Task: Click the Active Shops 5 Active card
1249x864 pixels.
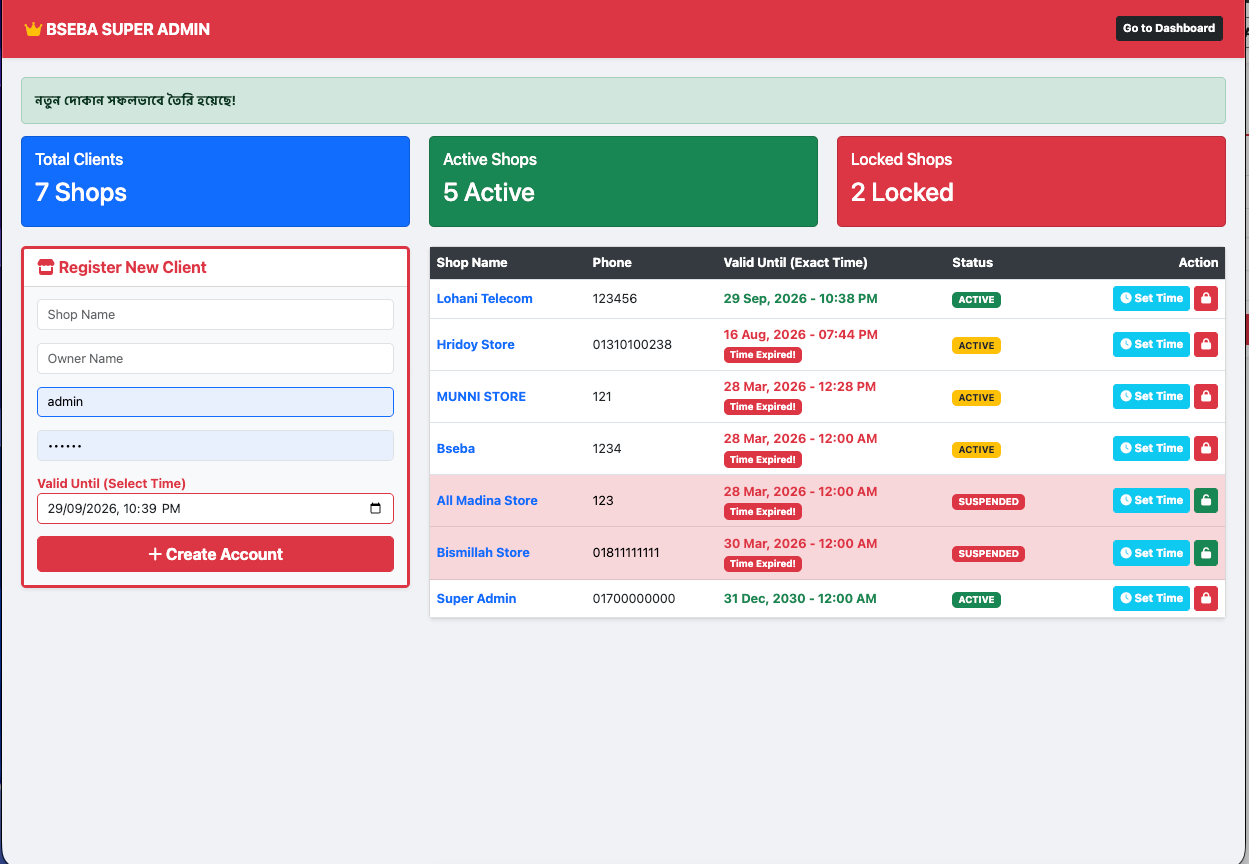Action: tap(623, 181)
